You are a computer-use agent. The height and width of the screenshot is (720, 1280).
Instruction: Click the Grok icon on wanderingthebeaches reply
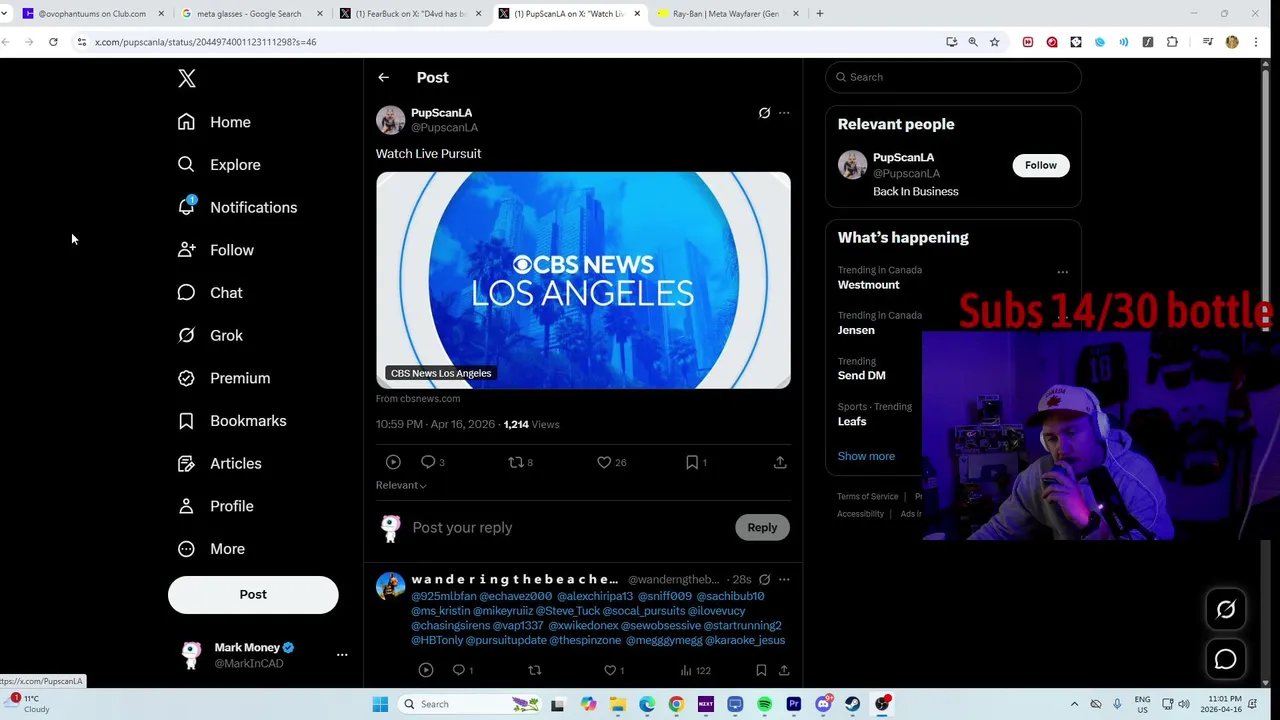coord(764,579)
